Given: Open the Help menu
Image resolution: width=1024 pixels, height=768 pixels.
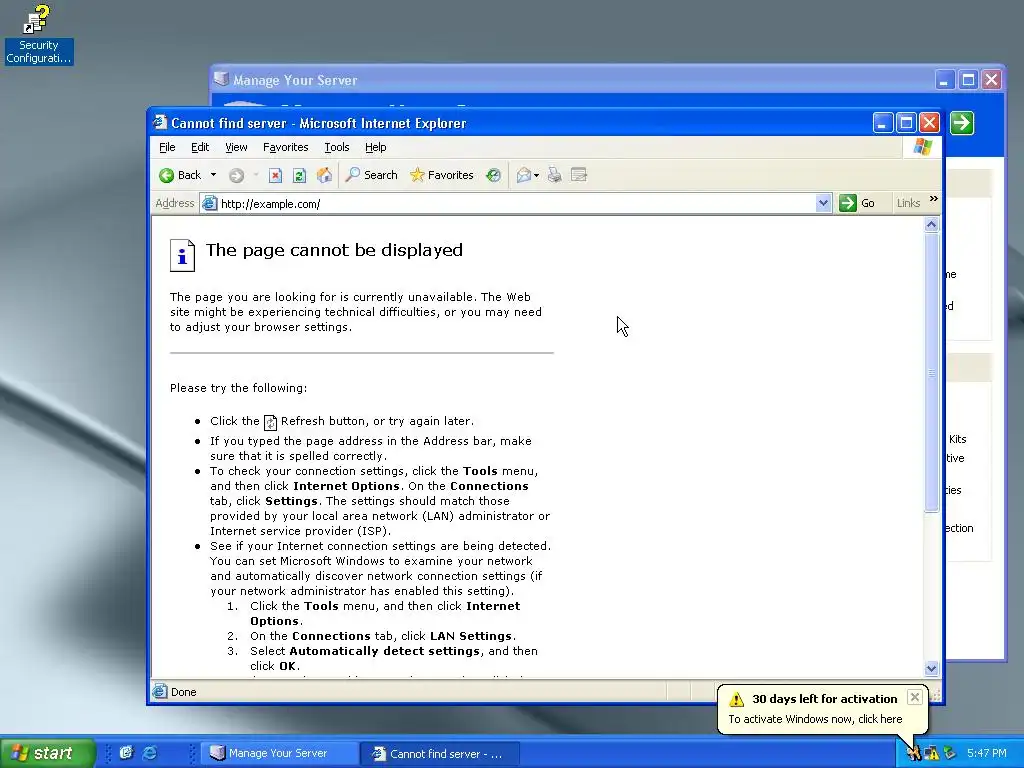Looking at the screenshot, I should [x=376, y=147].
